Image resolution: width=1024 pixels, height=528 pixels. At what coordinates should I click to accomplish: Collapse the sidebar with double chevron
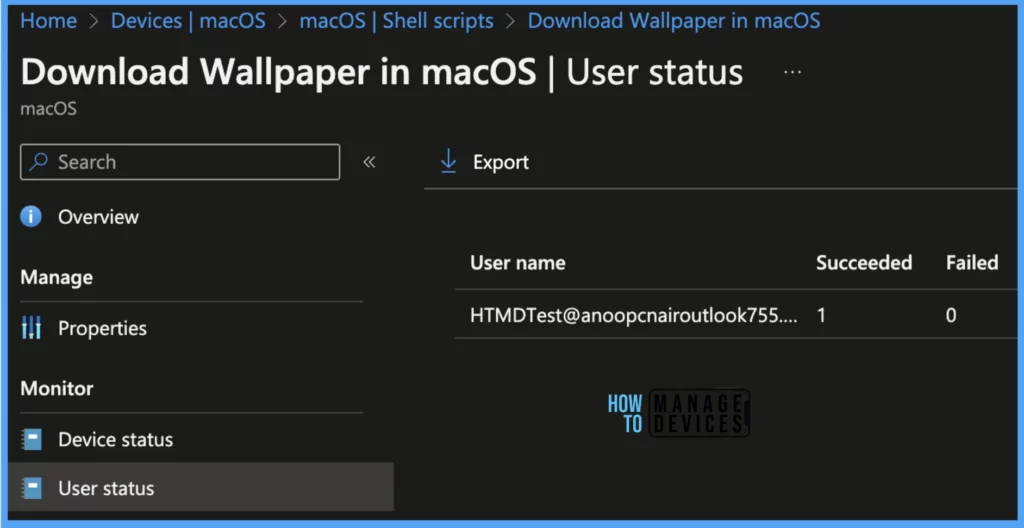pos(370,162)
